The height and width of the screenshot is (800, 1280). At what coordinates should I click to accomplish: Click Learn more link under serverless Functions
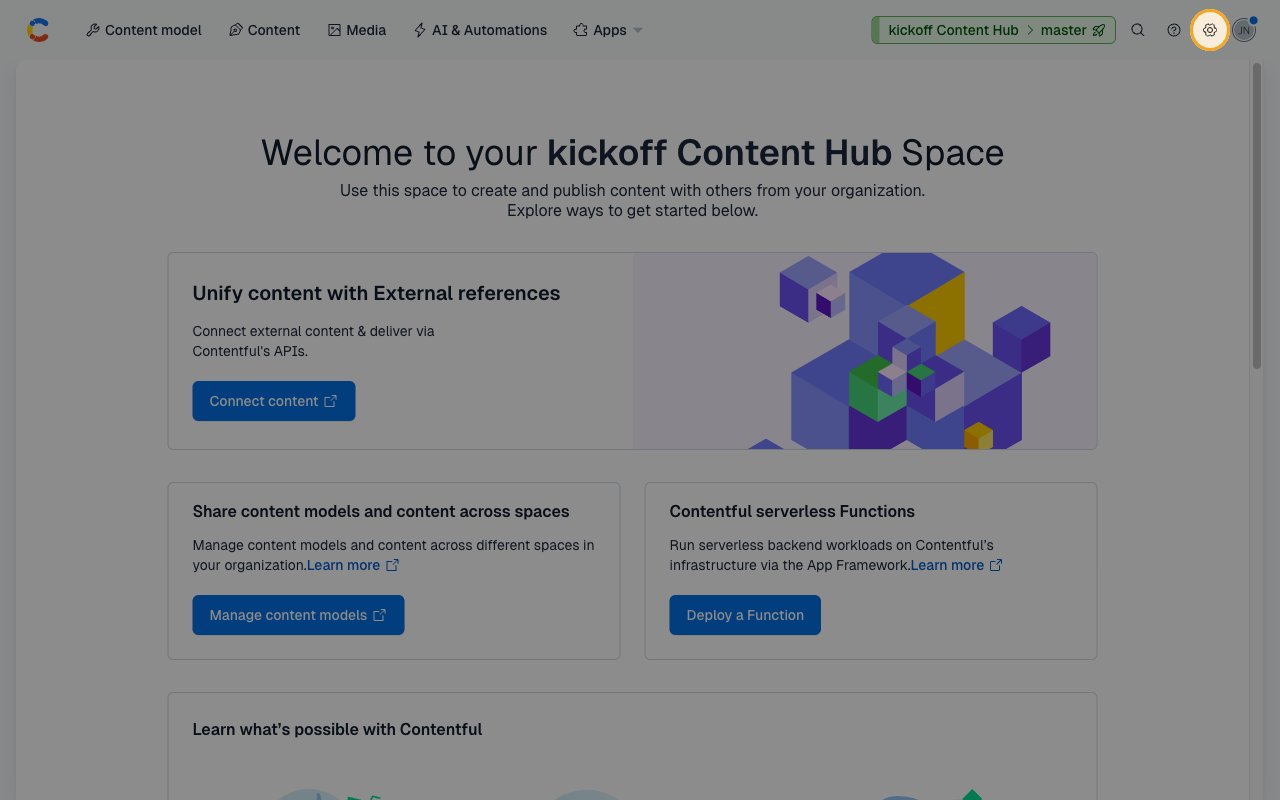(956, 565)
